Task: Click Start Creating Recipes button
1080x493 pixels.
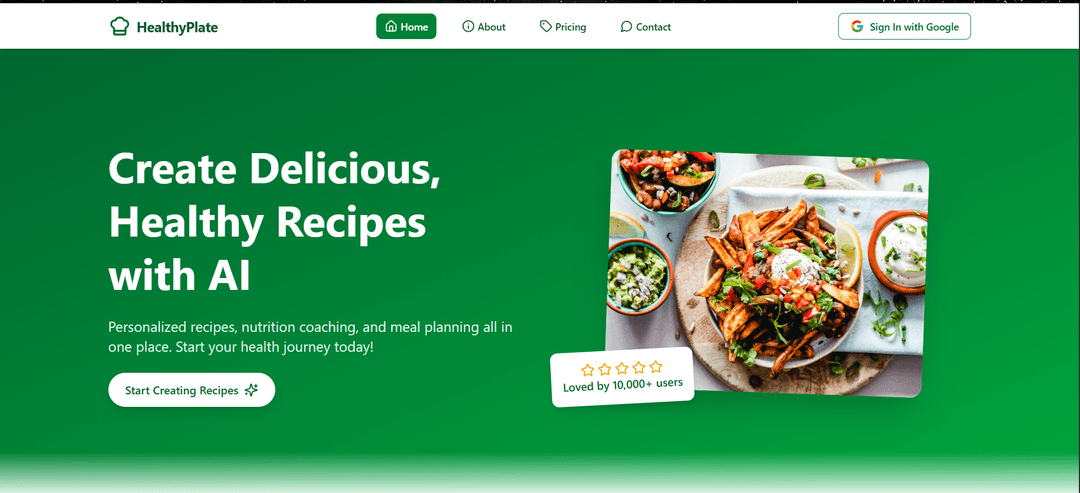Action: coord(191,390)
